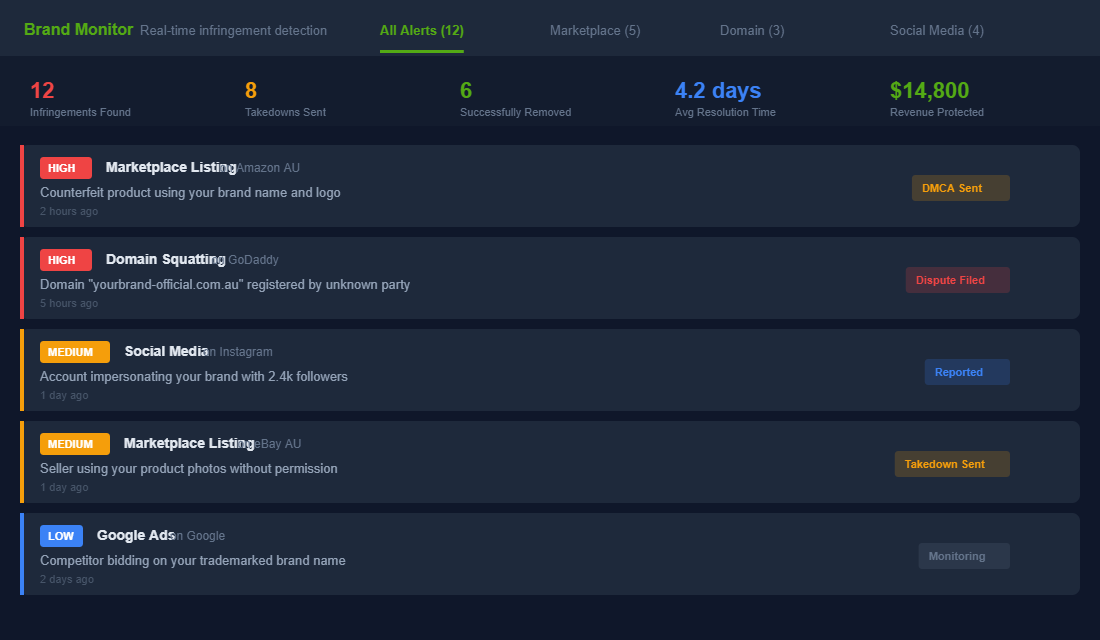
Task: Click the red Infringements Found counter
Action: [x=42, y=89]
